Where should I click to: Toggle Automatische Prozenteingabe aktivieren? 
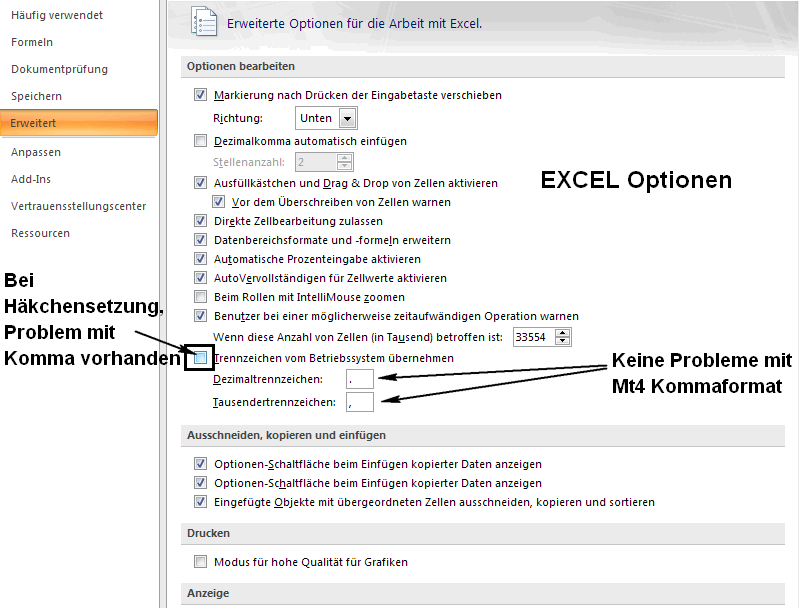click(x=200, y=259)
